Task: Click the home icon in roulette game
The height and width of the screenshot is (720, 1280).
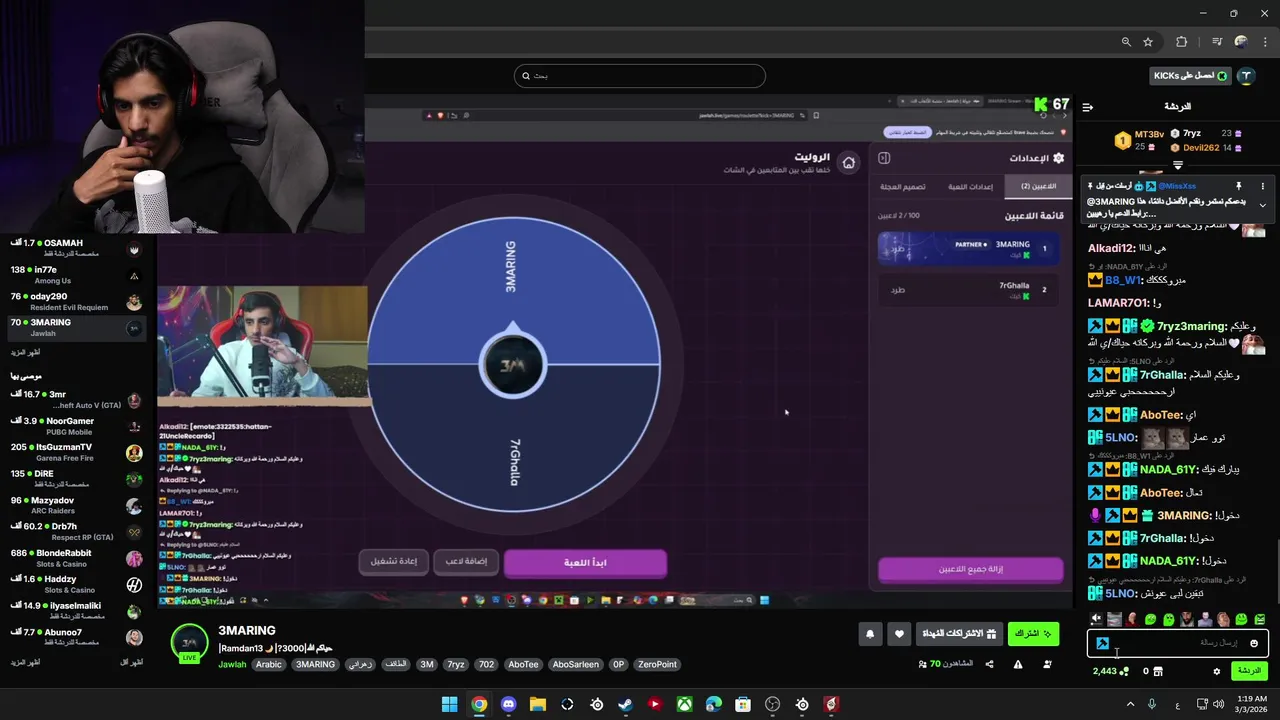Action: coord(849,162)
